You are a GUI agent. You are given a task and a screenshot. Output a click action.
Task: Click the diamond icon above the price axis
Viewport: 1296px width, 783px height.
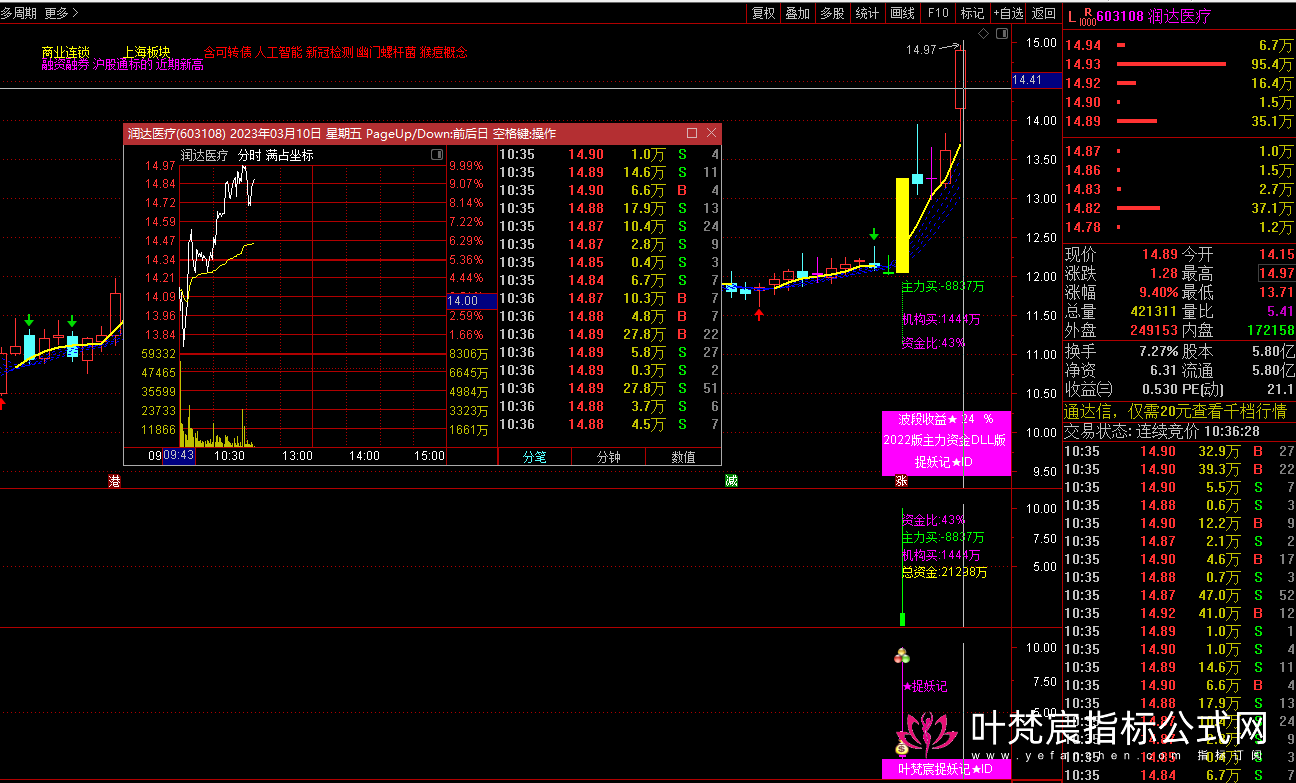pos(983,34)
